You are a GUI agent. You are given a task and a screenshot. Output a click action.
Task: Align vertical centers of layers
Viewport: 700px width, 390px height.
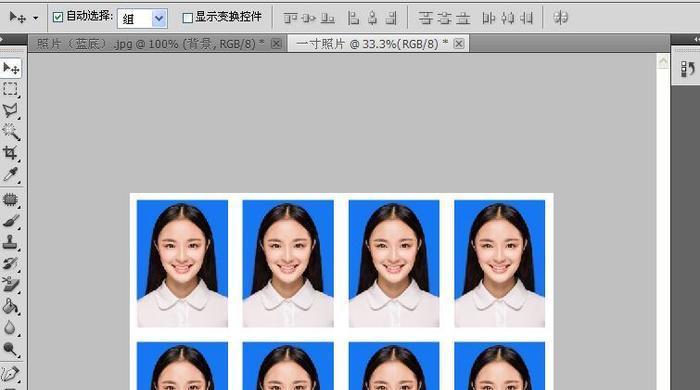[x=309, y=18]
